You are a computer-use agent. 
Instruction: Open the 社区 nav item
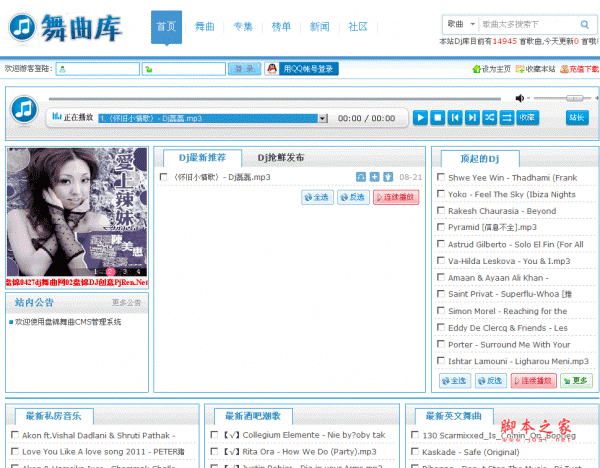358,27
